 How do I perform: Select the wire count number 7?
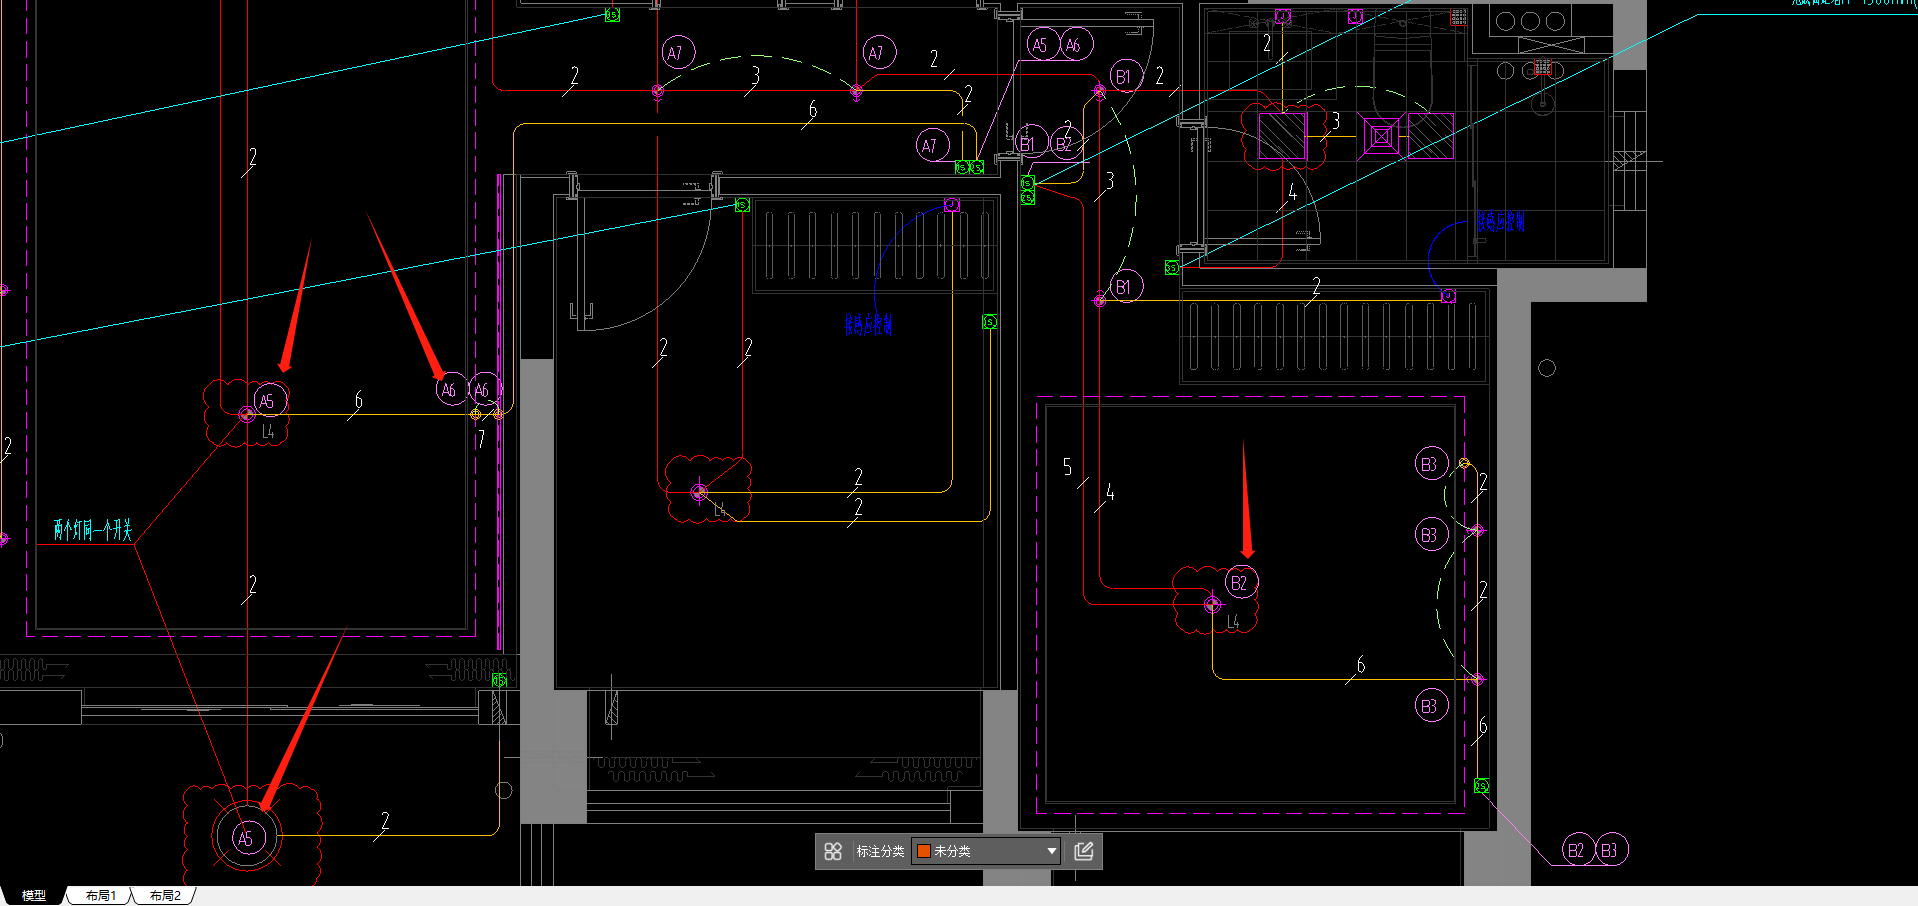(x=481, y=439)
